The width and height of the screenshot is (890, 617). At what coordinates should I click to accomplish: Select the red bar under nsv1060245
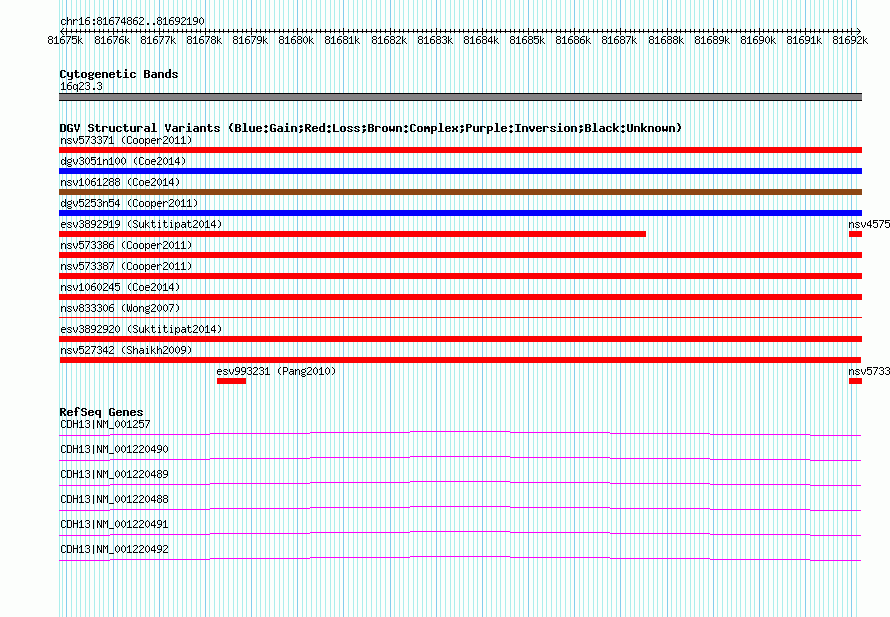460,297
